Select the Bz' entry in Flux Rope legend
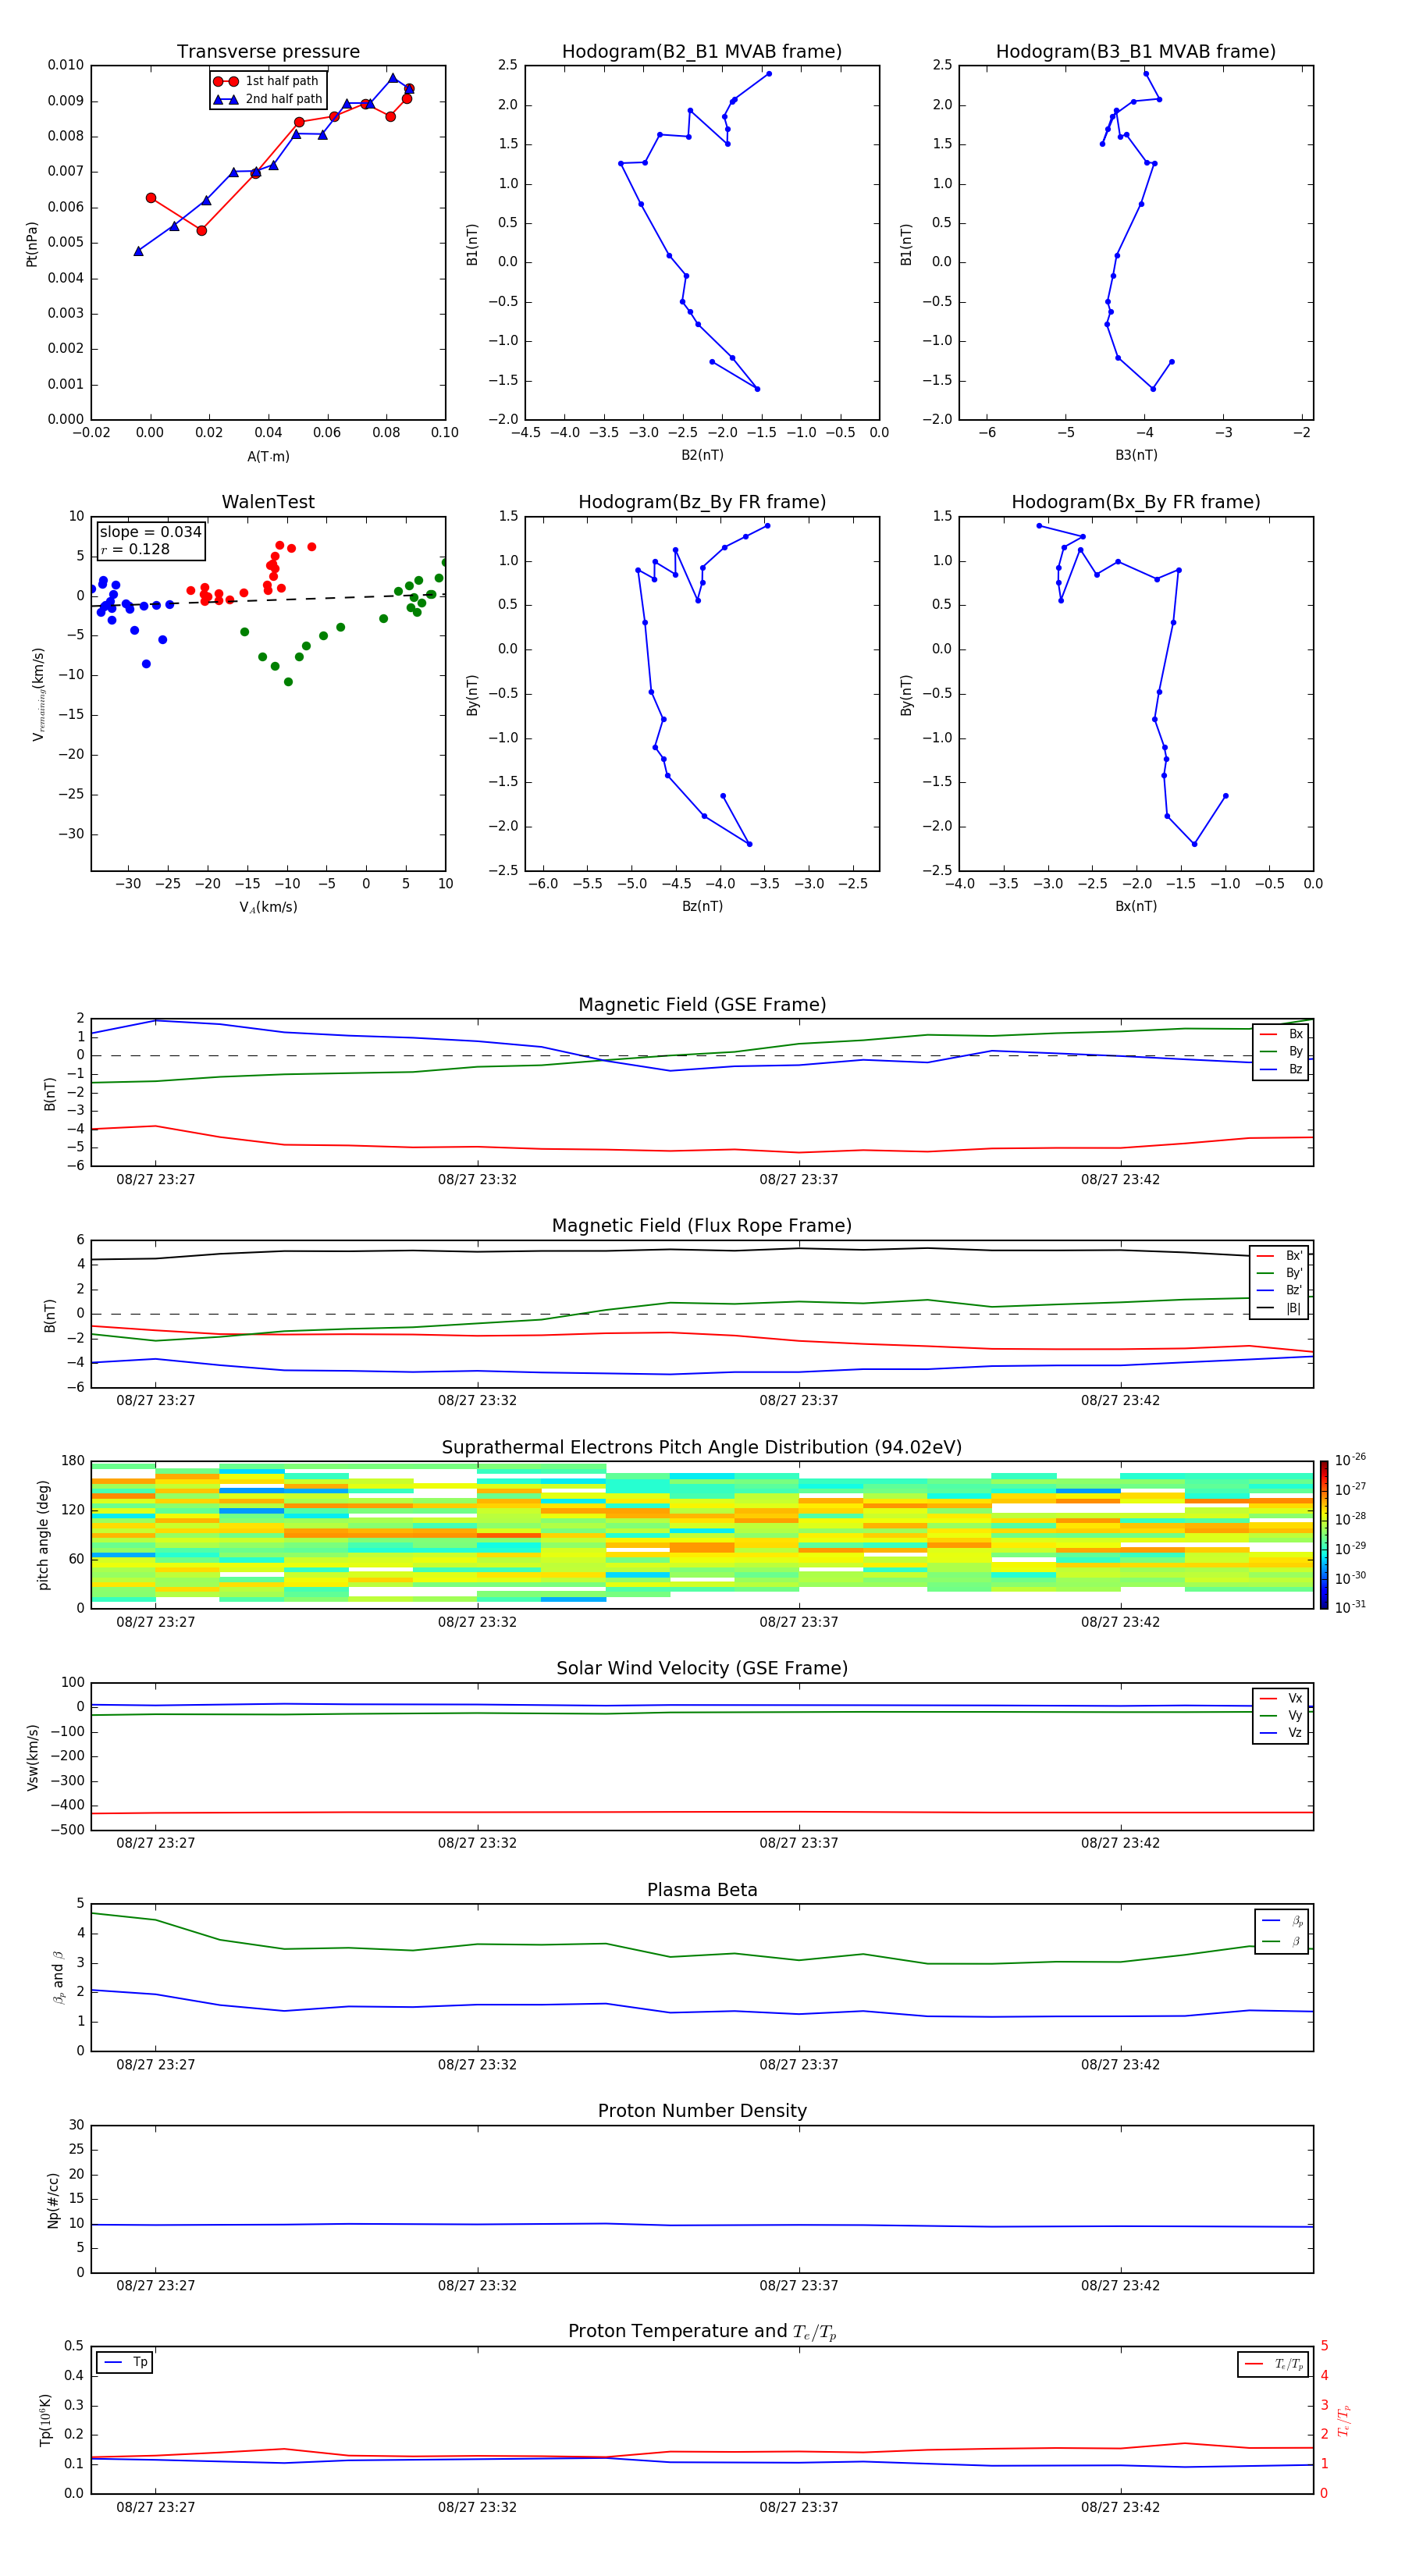Image resolution: width=1405 pixels, height=2576 pixels. (1280, 1290)
